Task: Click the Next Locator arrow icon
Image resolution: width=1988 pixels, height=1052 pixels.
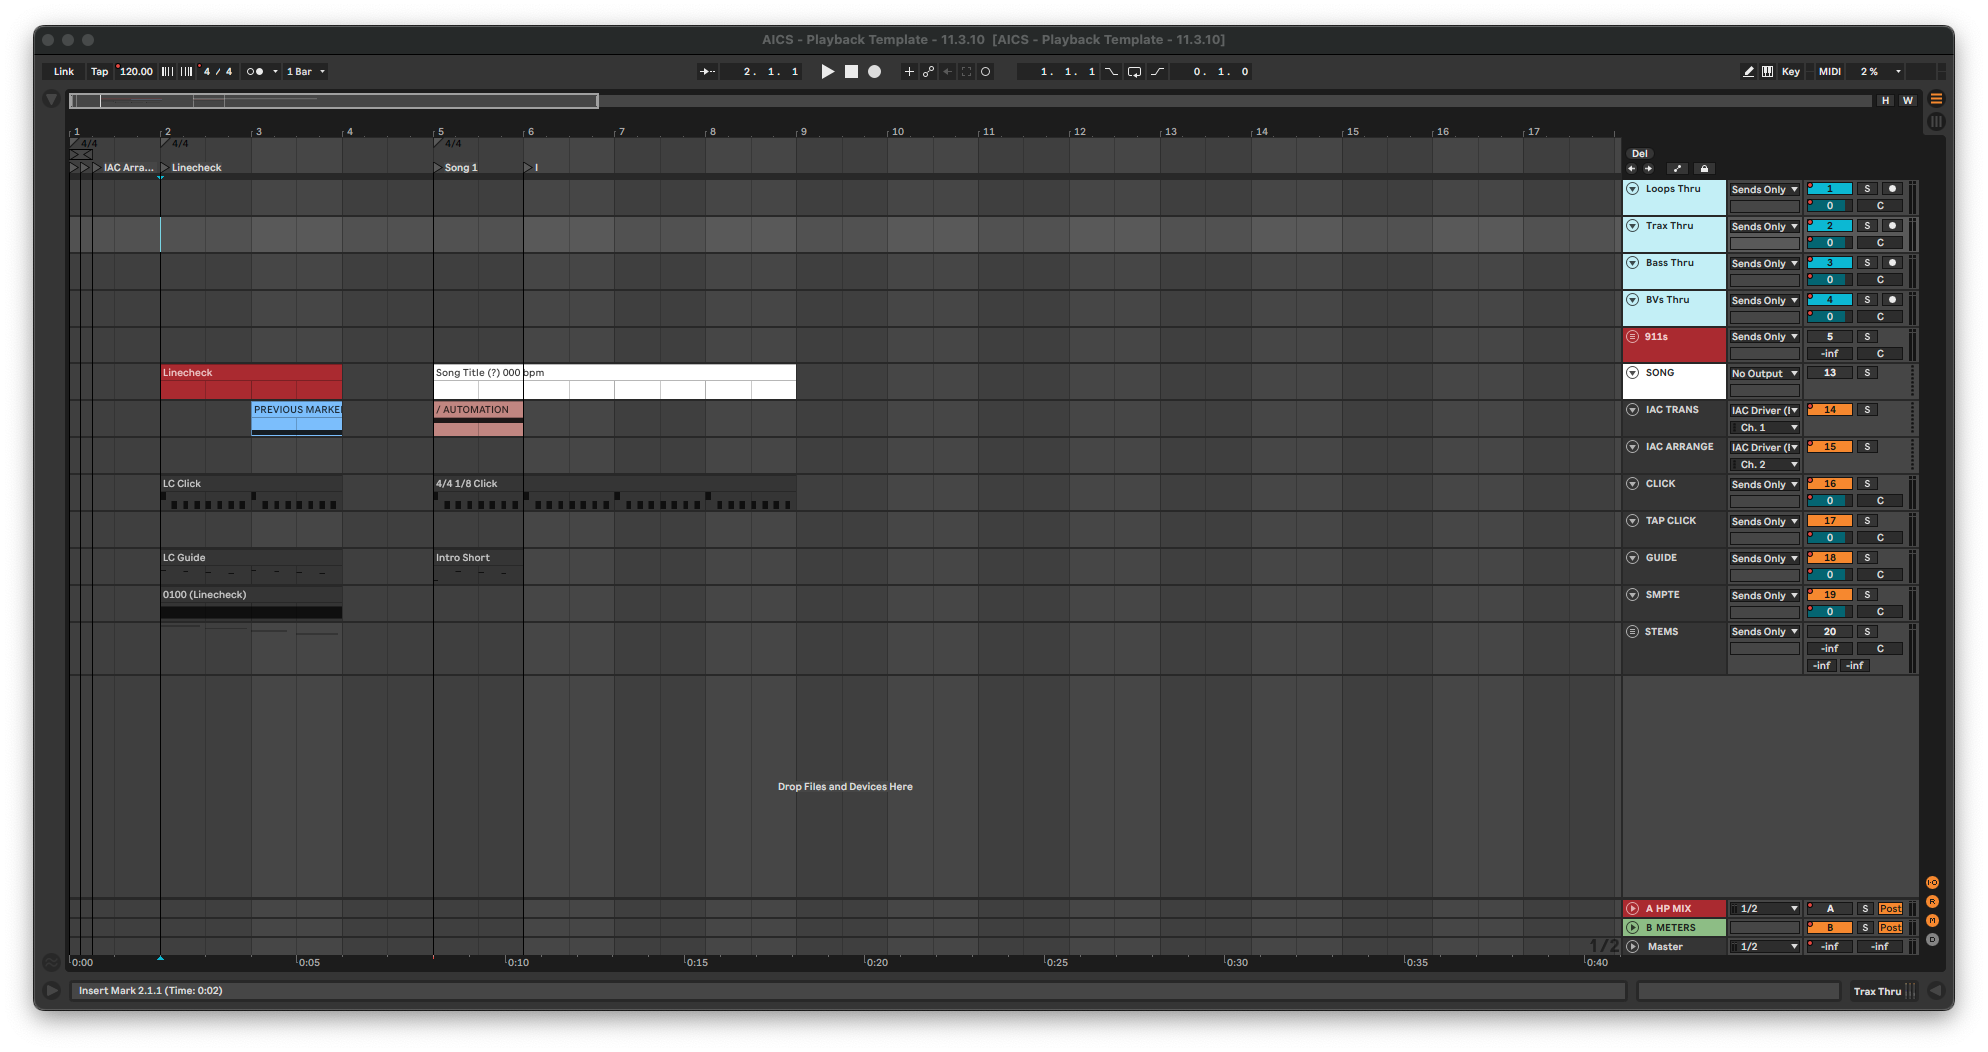Action: [x=1648, y=169]
